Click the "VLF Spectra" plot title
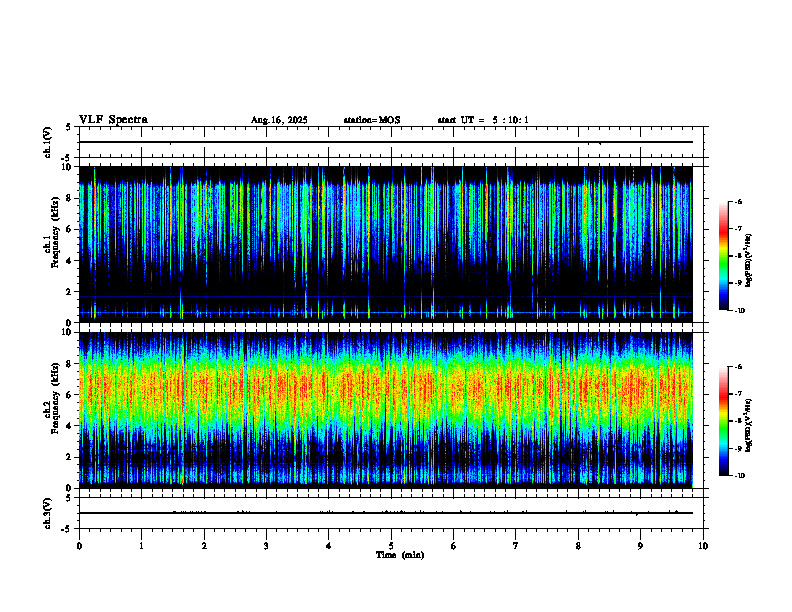Screen dimensions: 792x612 pos(113,120)
